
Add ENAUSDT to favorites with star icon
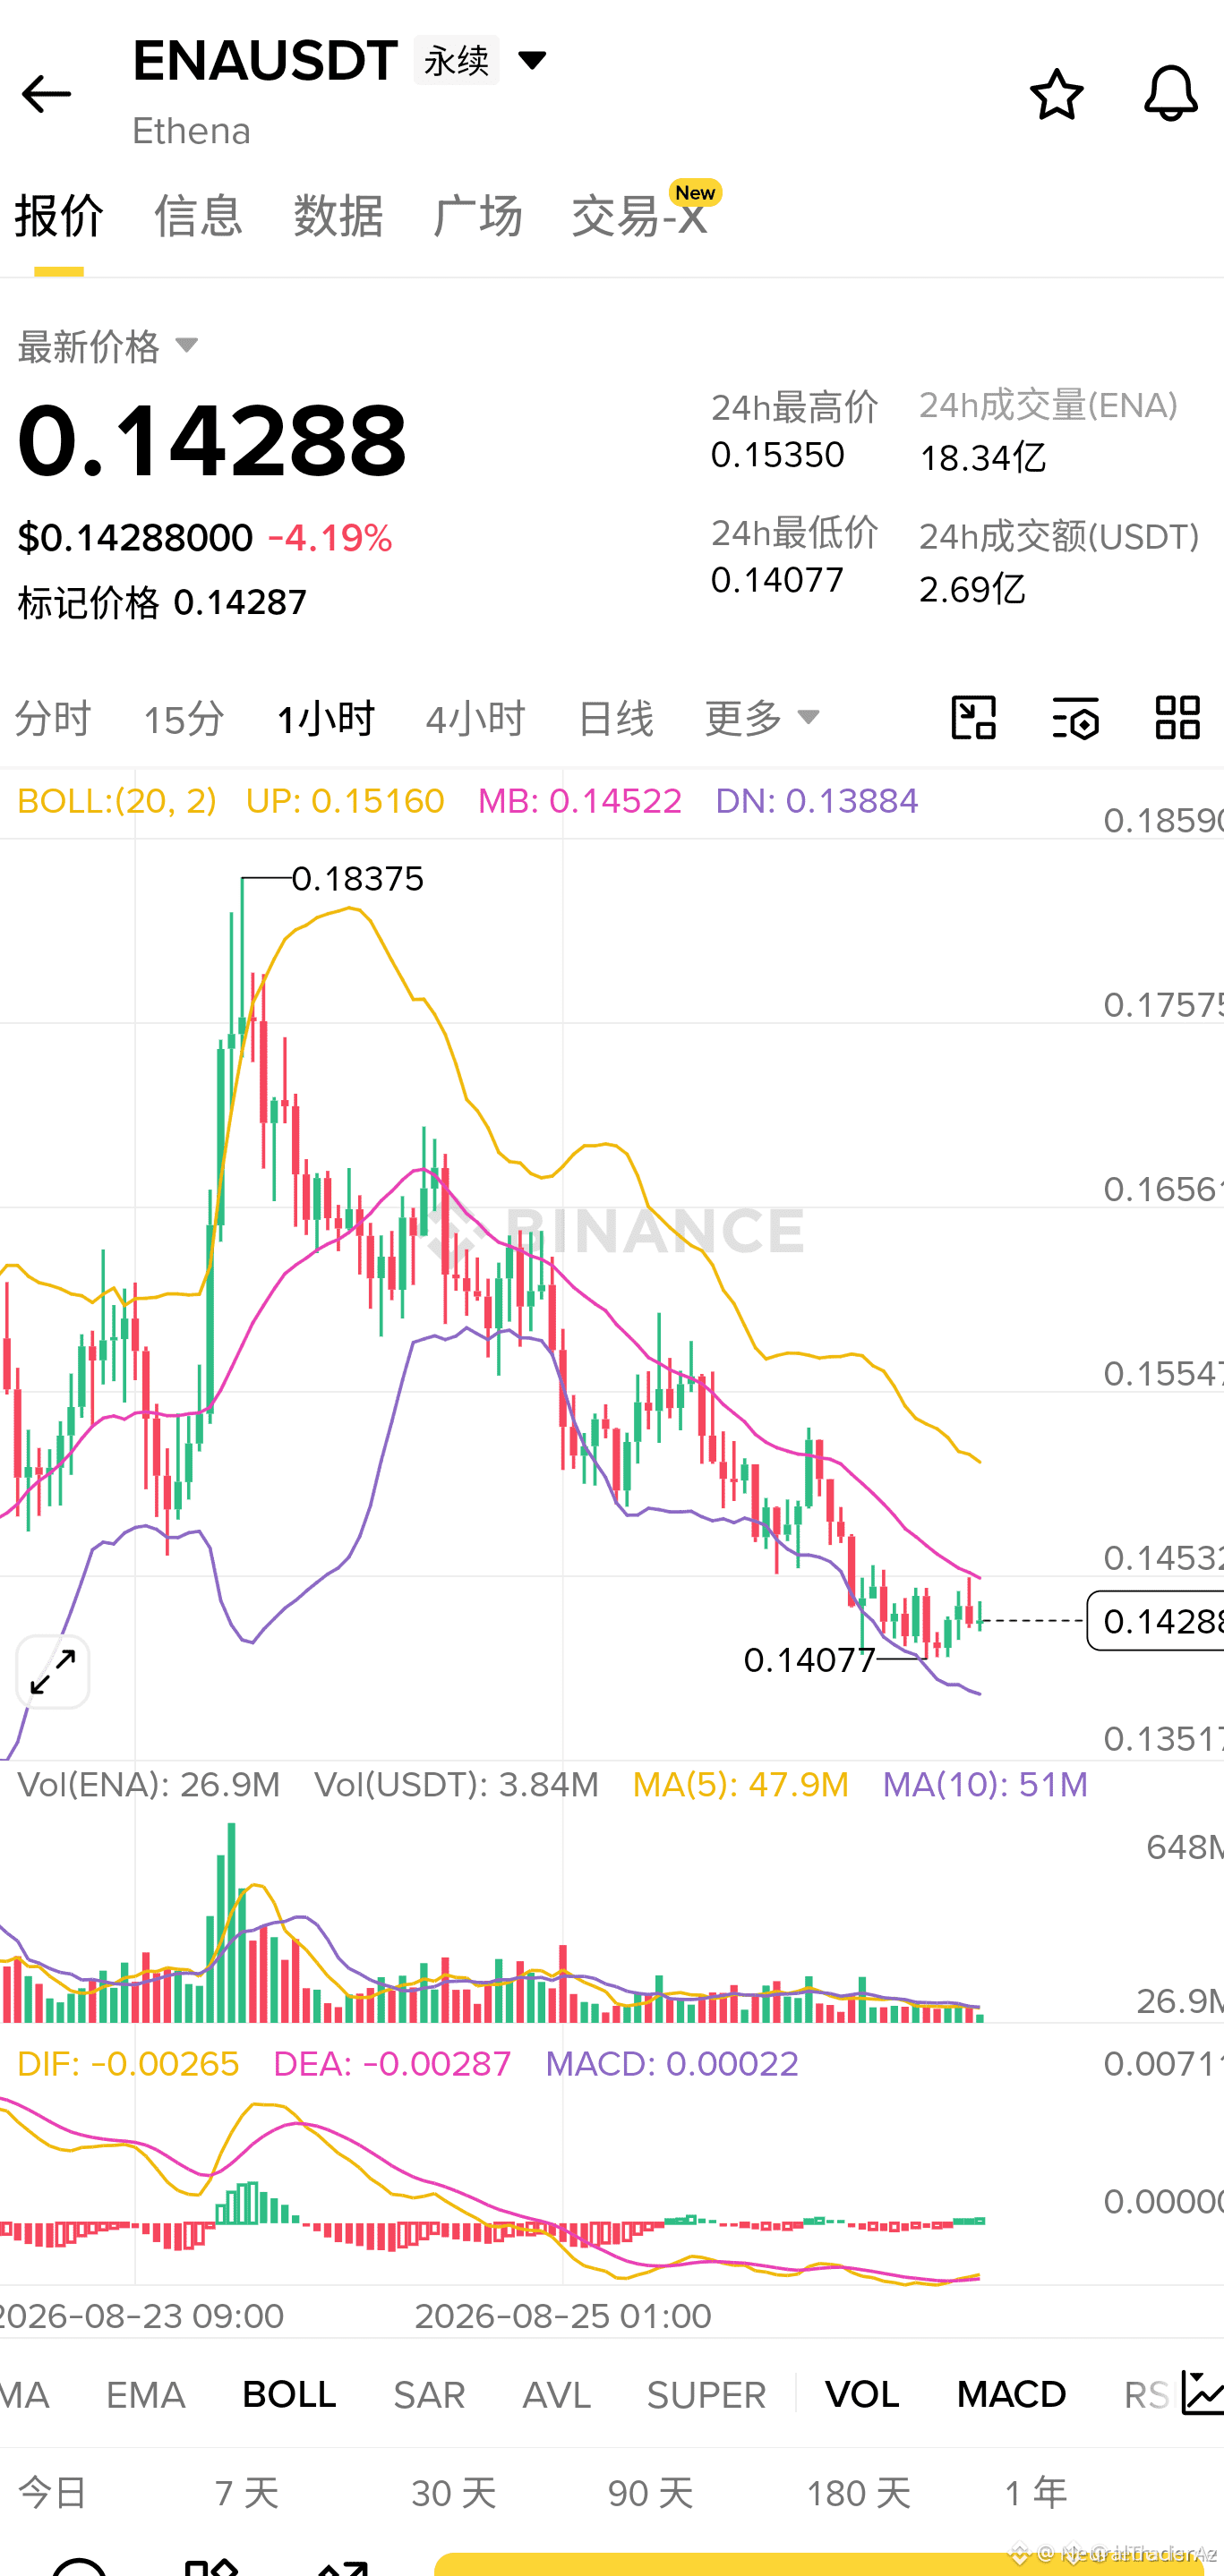click(x=1057, y=95)
